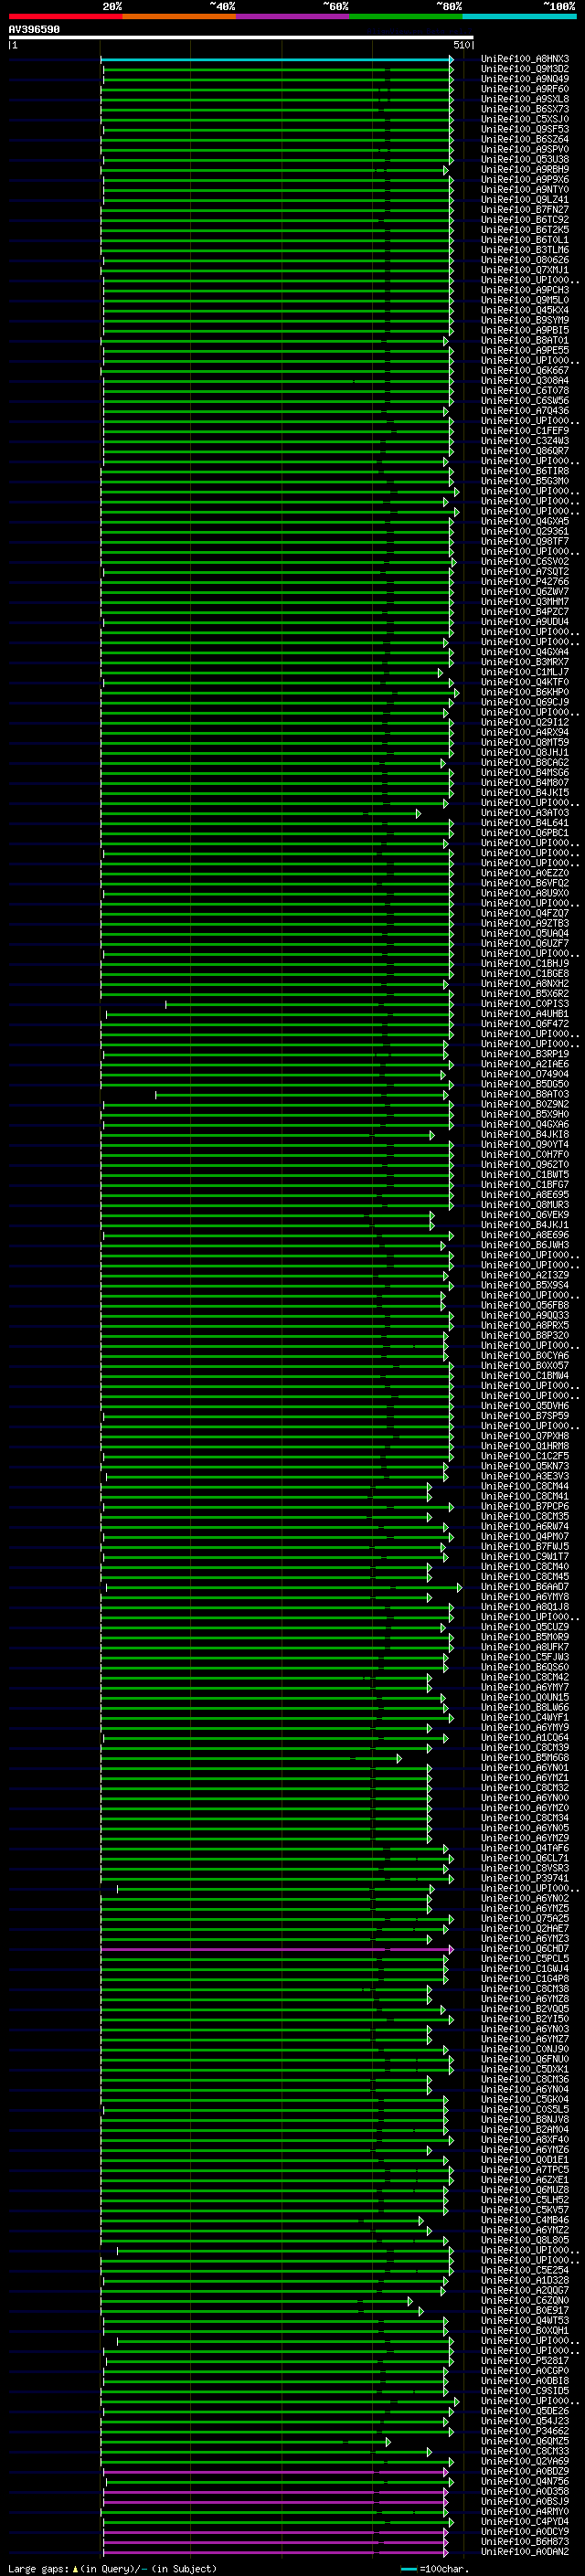Open hit UniRef100_Q53U38

pos(525,159)
